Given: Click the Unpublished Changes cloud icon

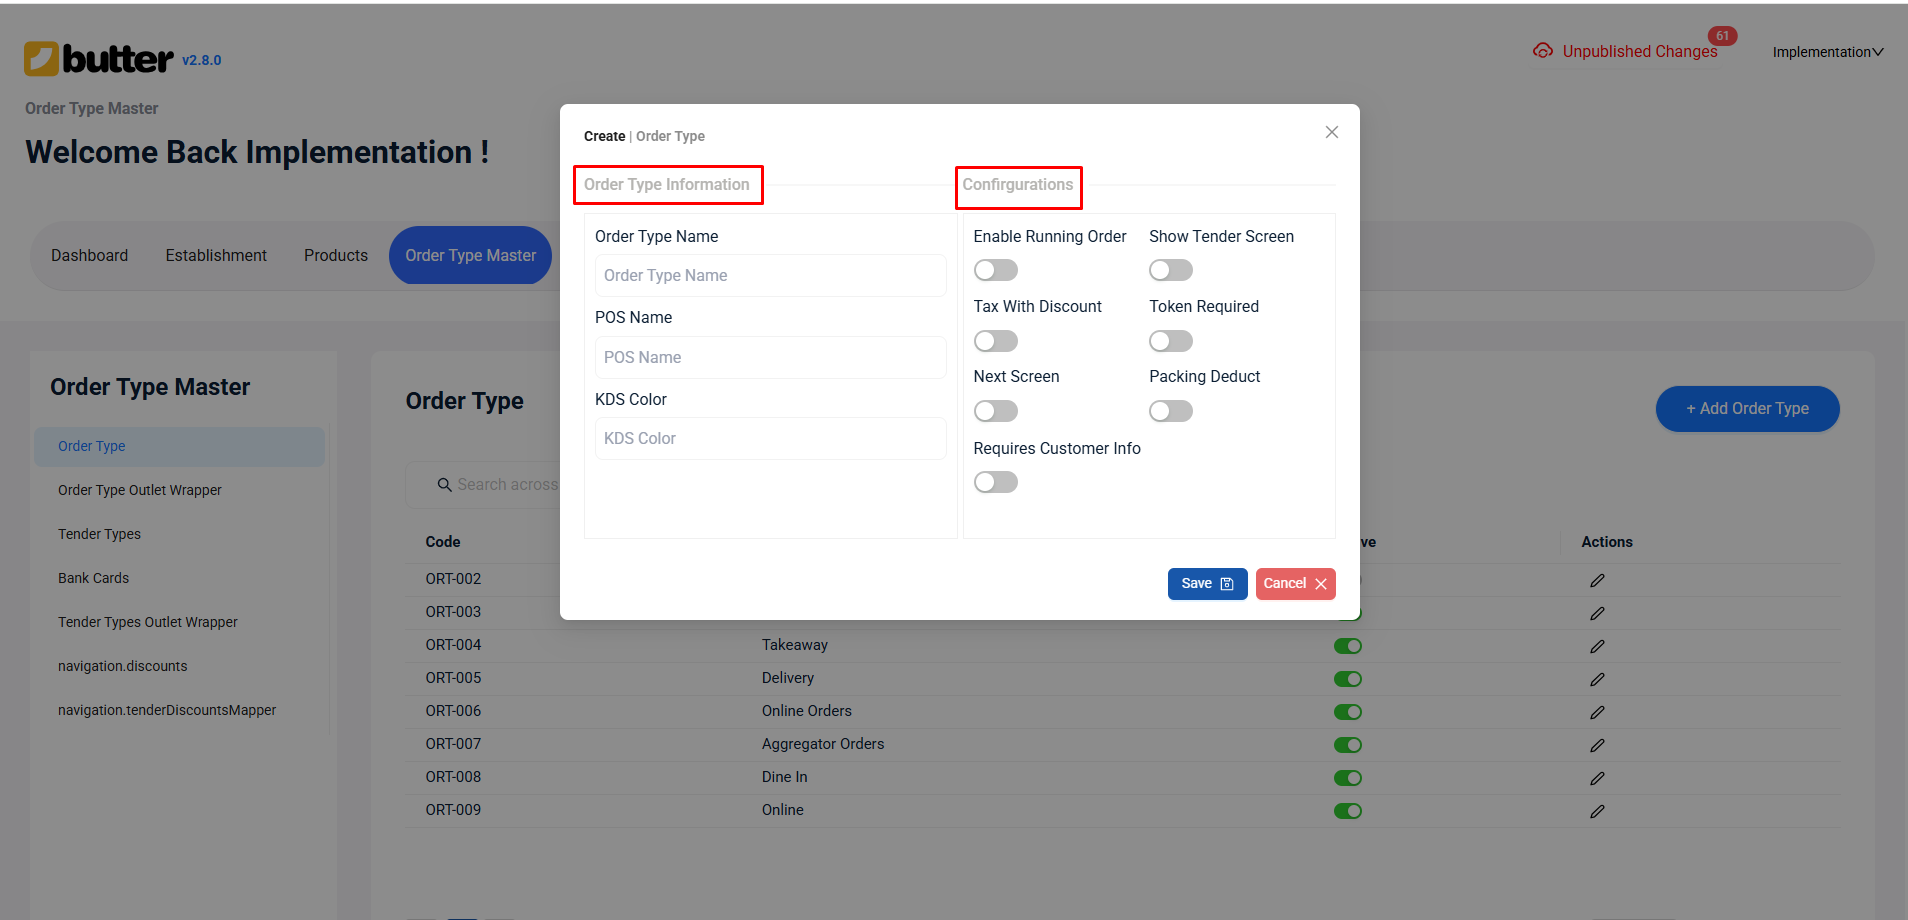Looking at the screenshot, I should 1543,51.
